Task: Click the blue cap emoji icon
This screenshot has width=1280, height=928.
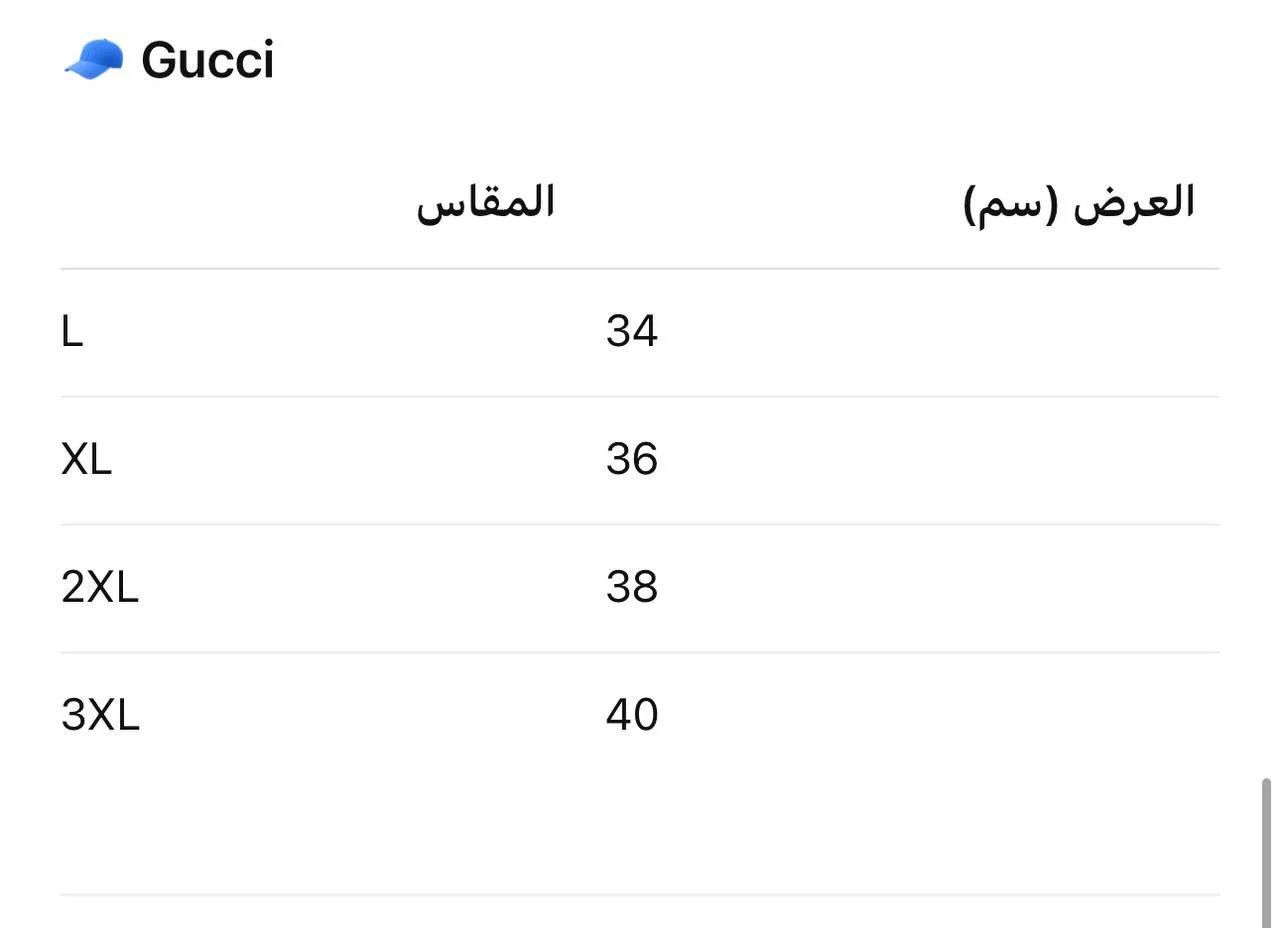Action: [94, 60]
